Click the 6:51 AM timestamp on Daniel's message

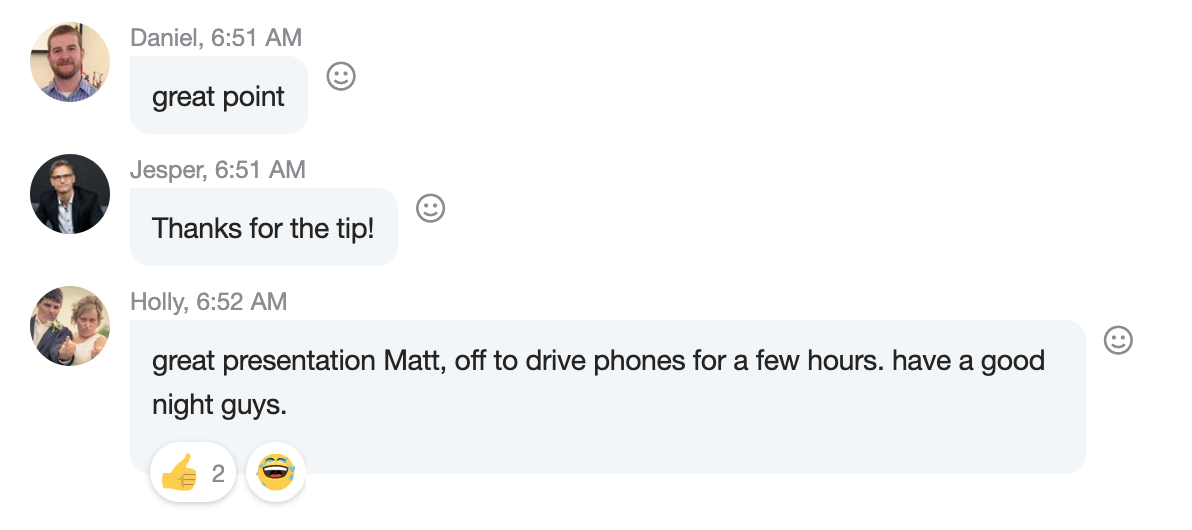click(255, 38)
